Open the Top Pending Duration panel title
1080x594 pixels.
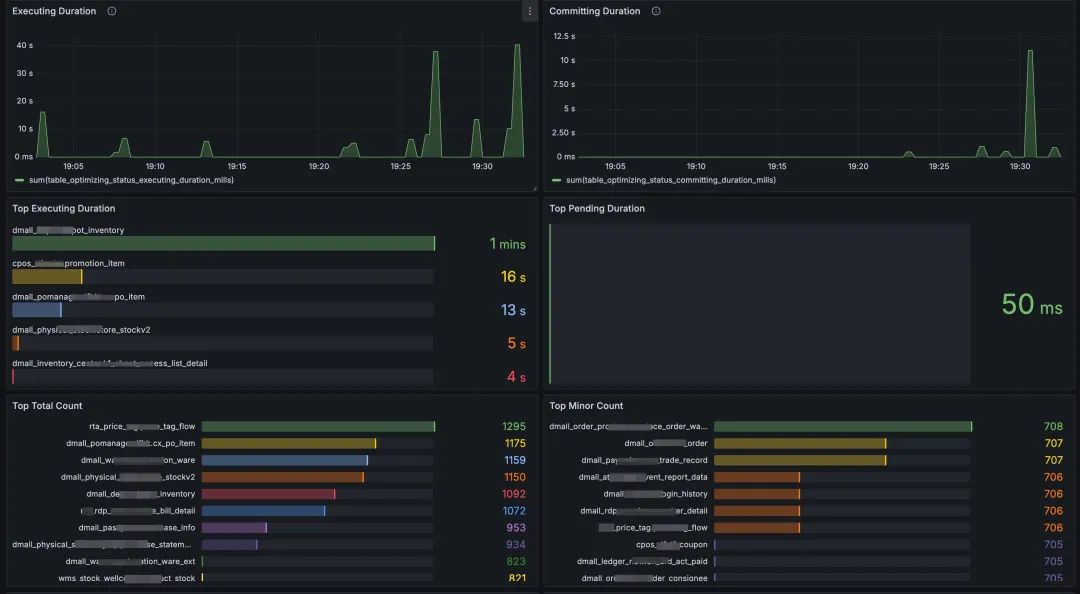point(596,208)
